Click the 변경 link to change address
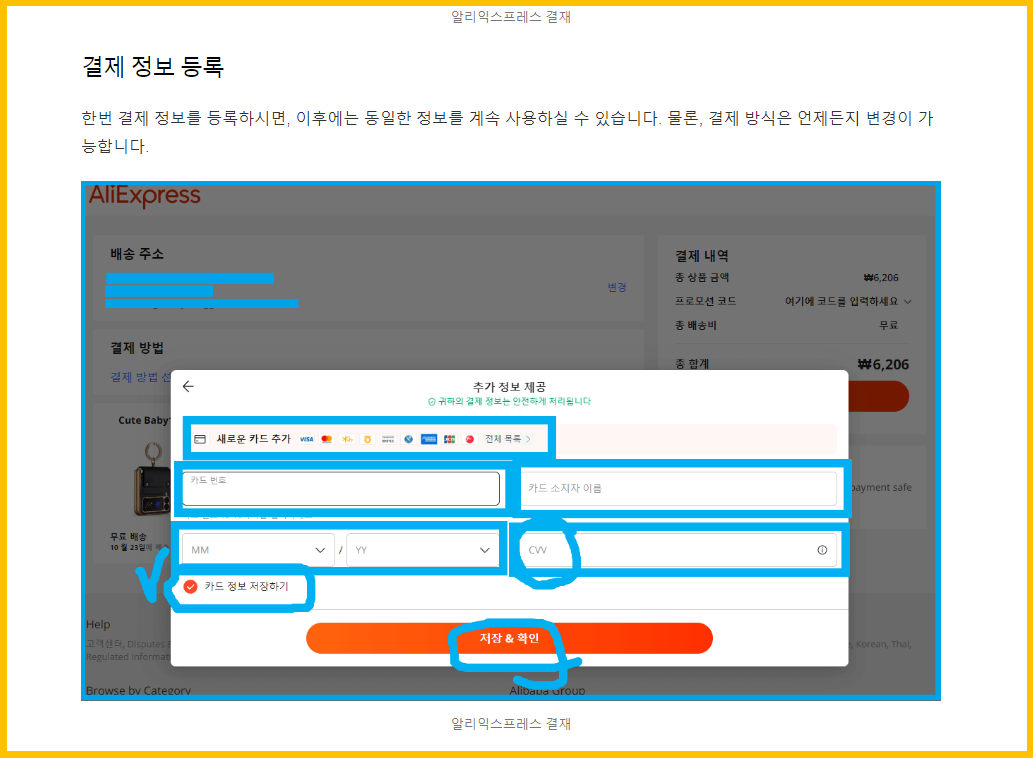 point(619,285)
